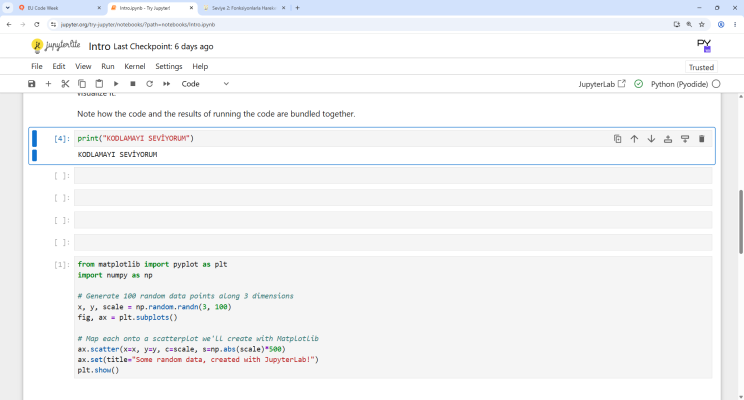The image size is (744, 400).
Task: Restart kernel and run all cells
Action: pos(167,84)
